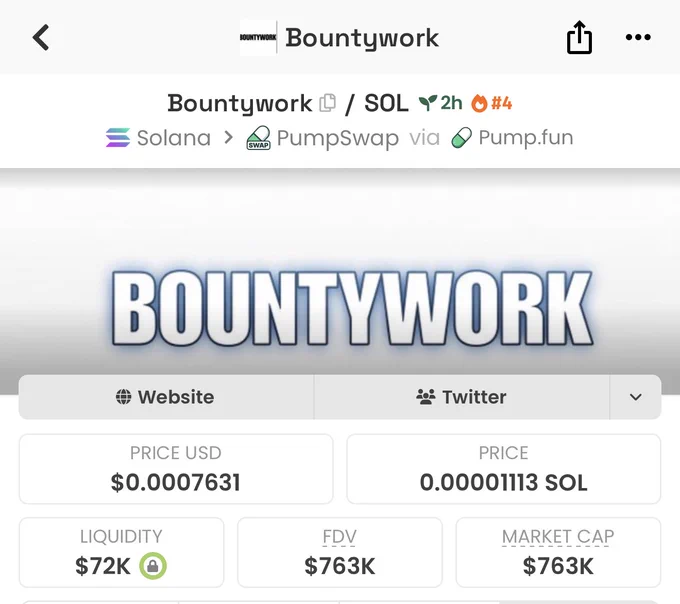680x604 pixels.
Task: Tap the FDV label
Action: (340, 537)
